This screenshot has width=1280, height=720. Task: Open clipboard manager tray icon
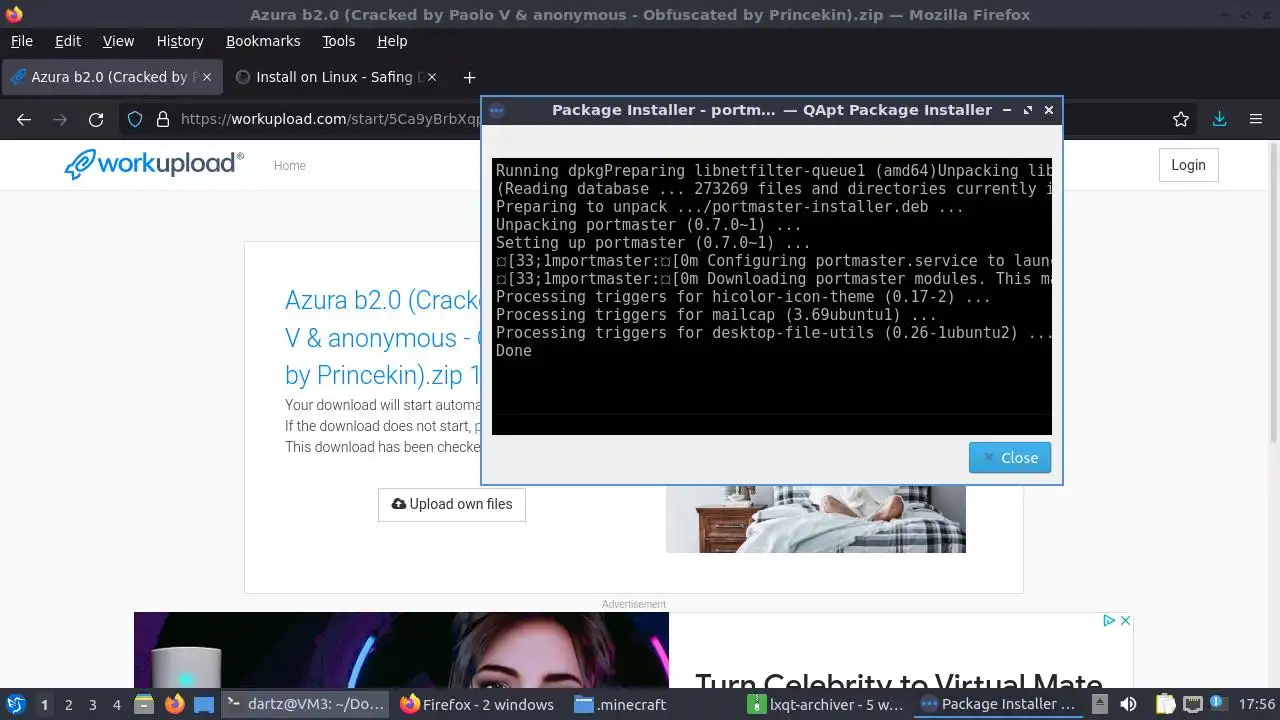(x=1165, y=704)
